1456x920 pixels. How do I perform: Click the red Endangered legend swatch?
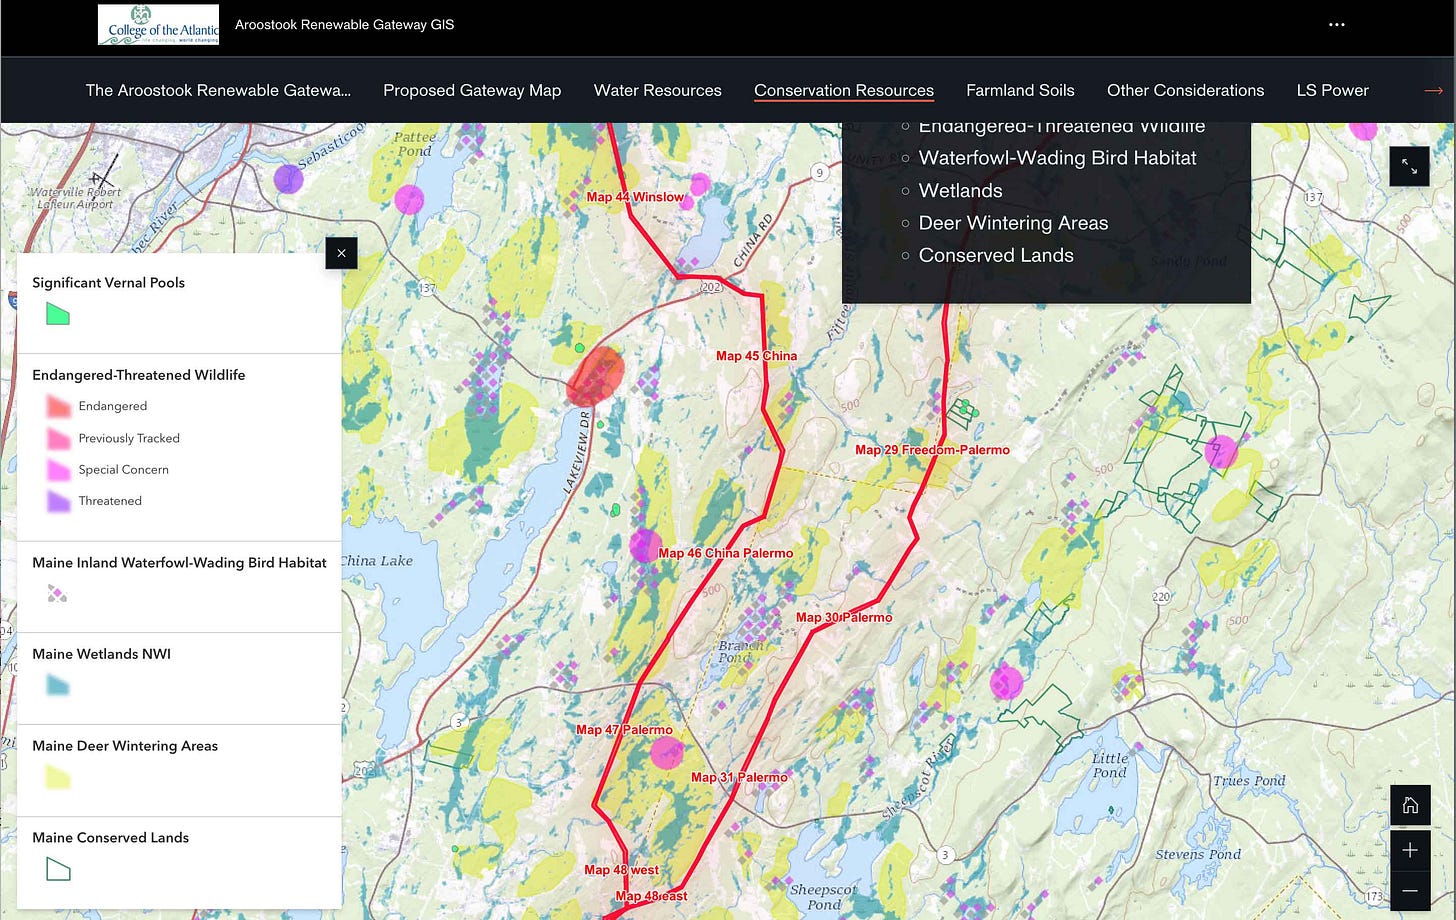coord(58,406)
